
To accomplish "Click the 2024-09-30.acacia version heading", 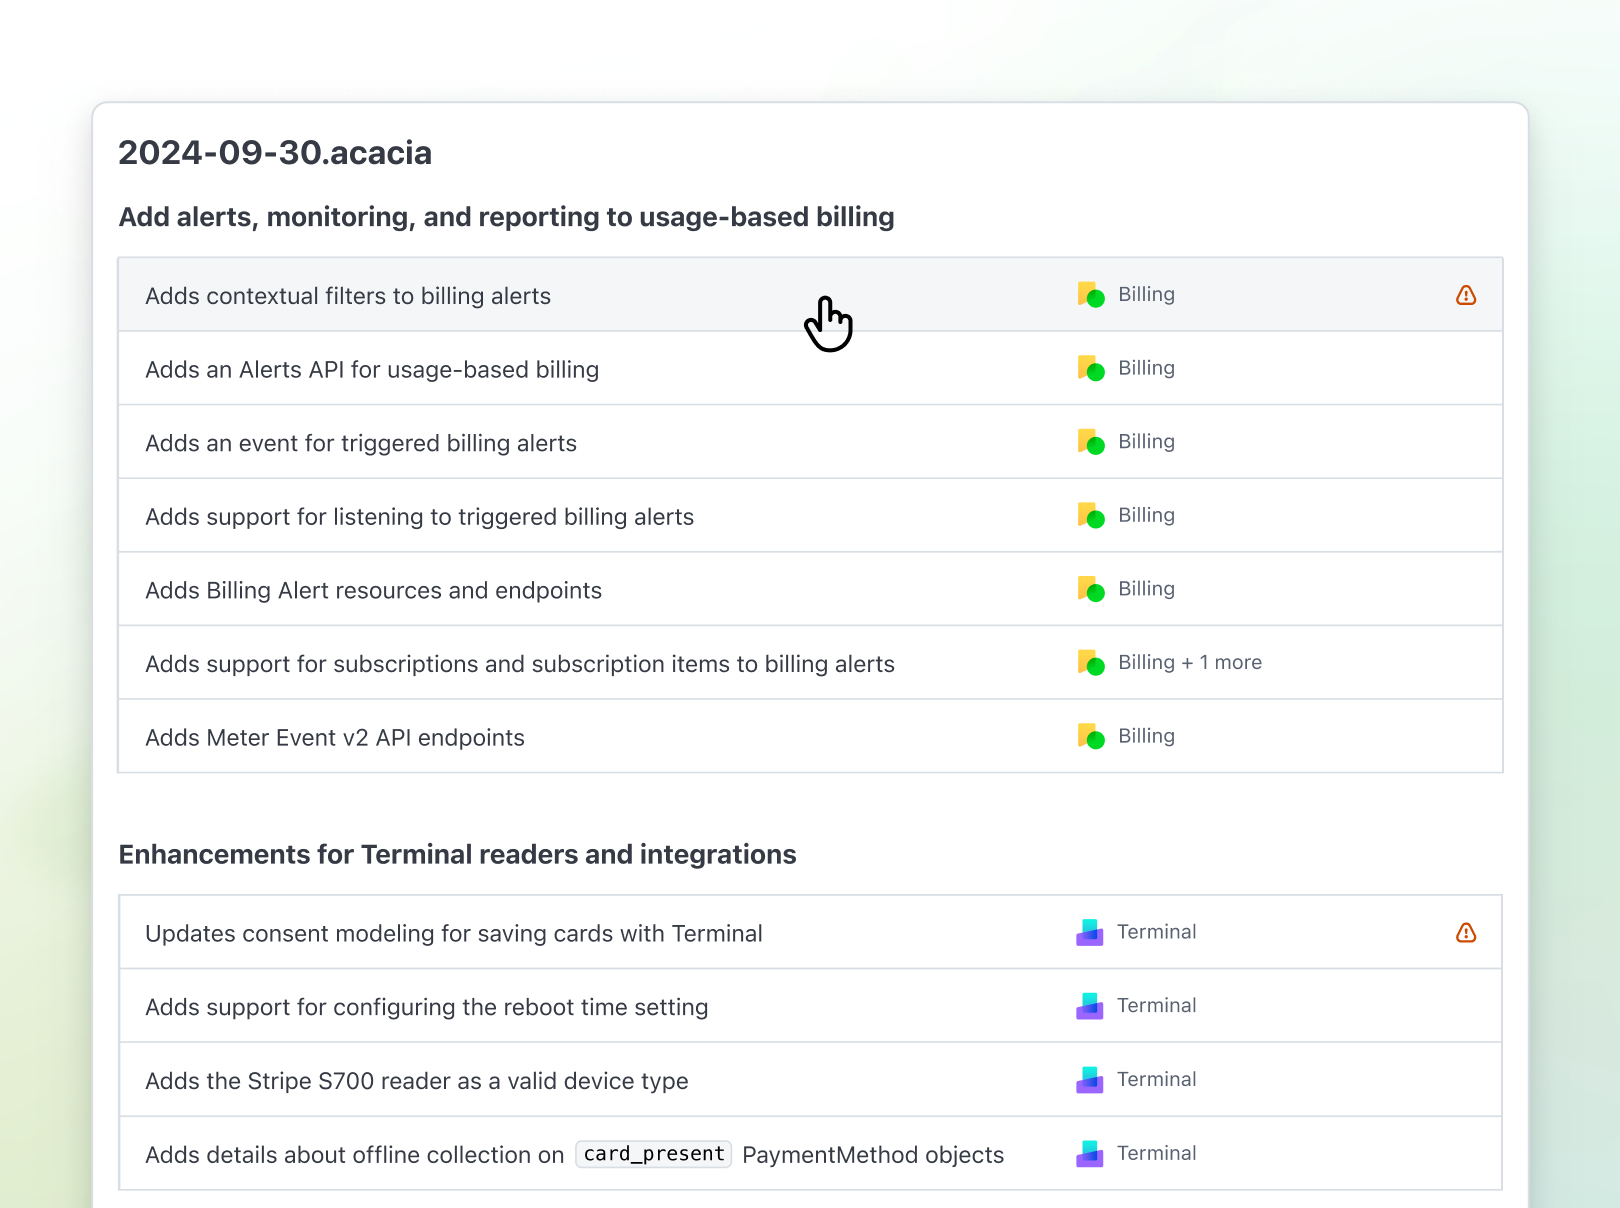I will [x=275, y=153].
